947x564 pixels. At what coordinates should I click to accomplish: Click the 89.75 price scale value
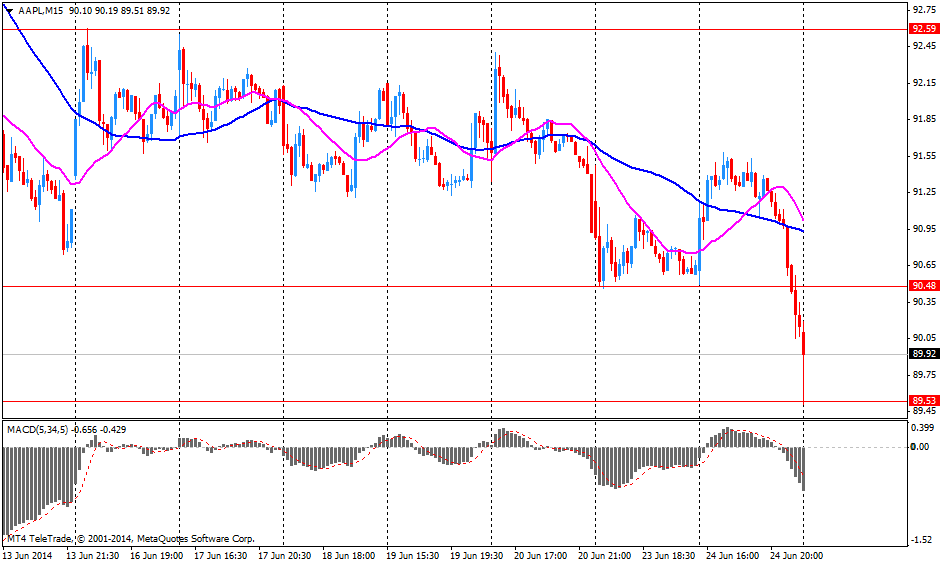click(x=925, y=374)
